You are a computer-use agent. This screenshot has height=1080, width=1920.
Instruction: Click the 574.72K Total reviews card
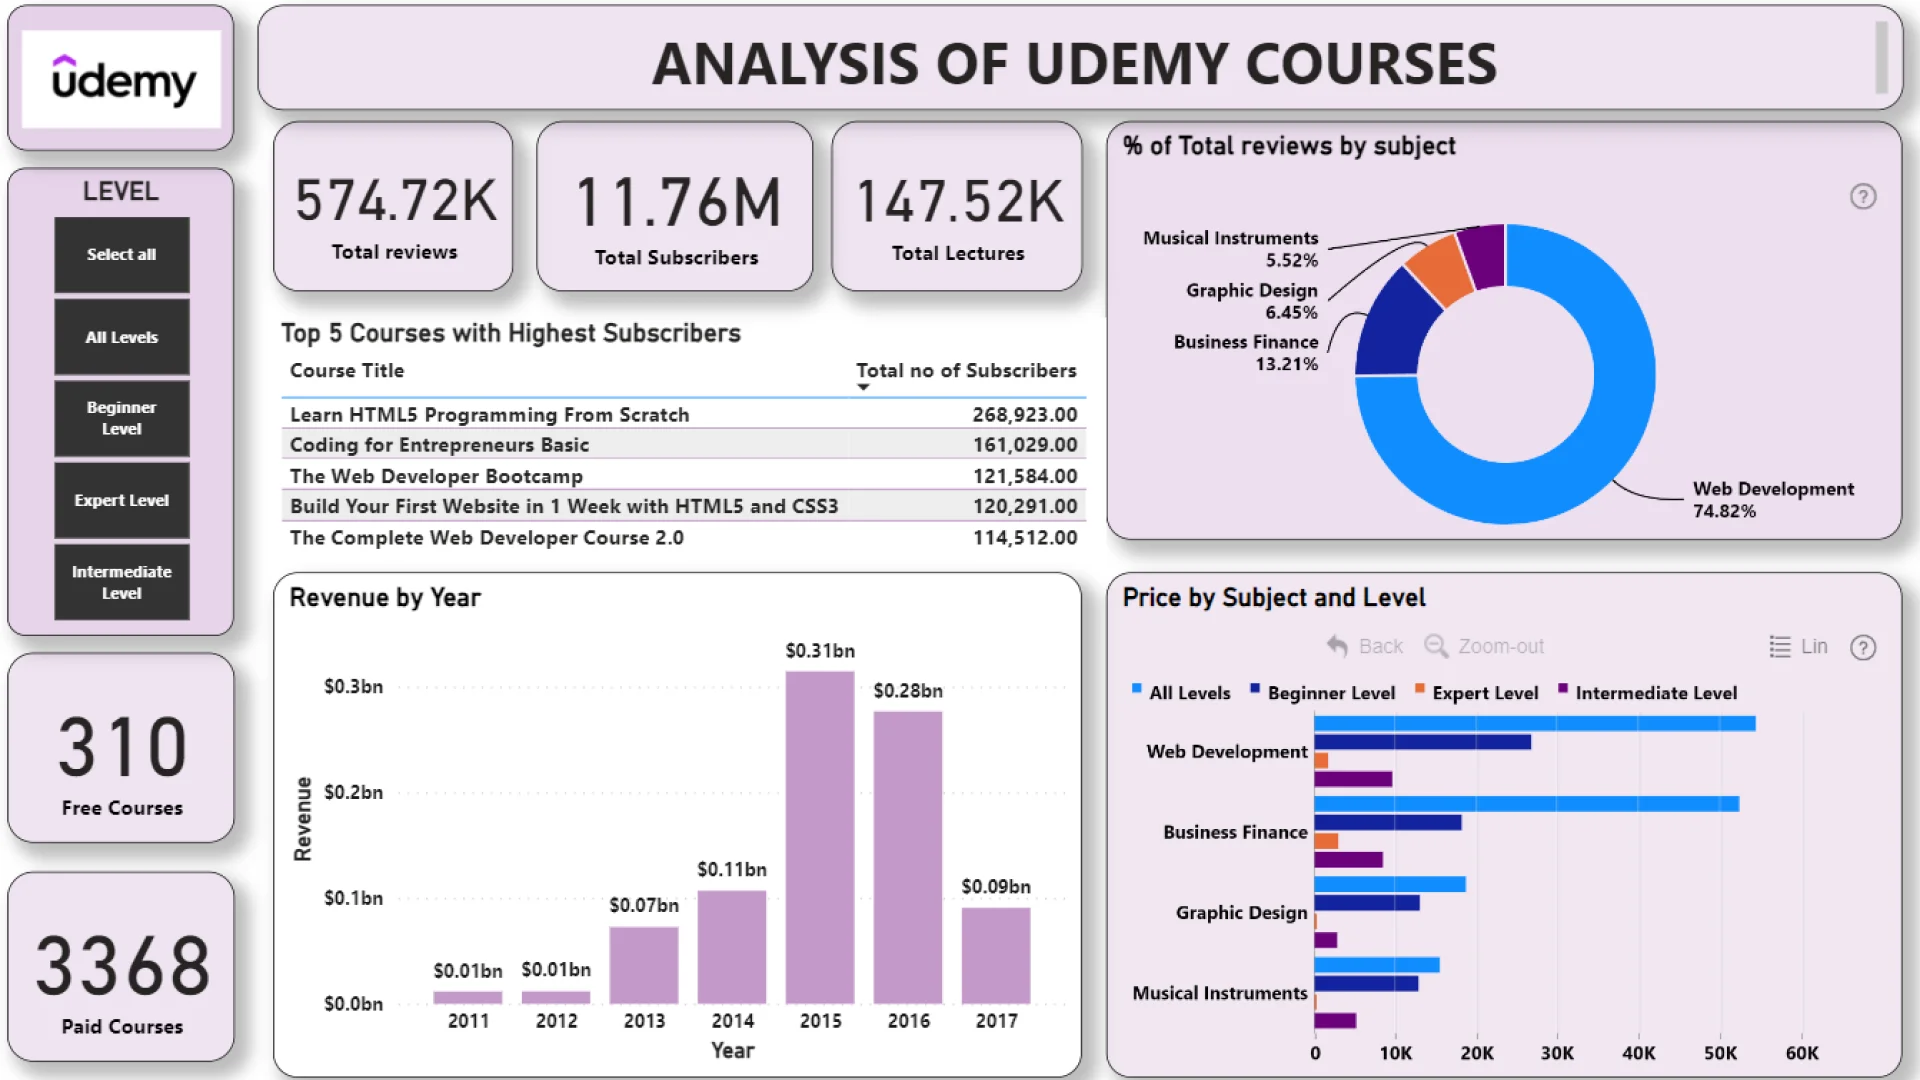coord(393,207)
